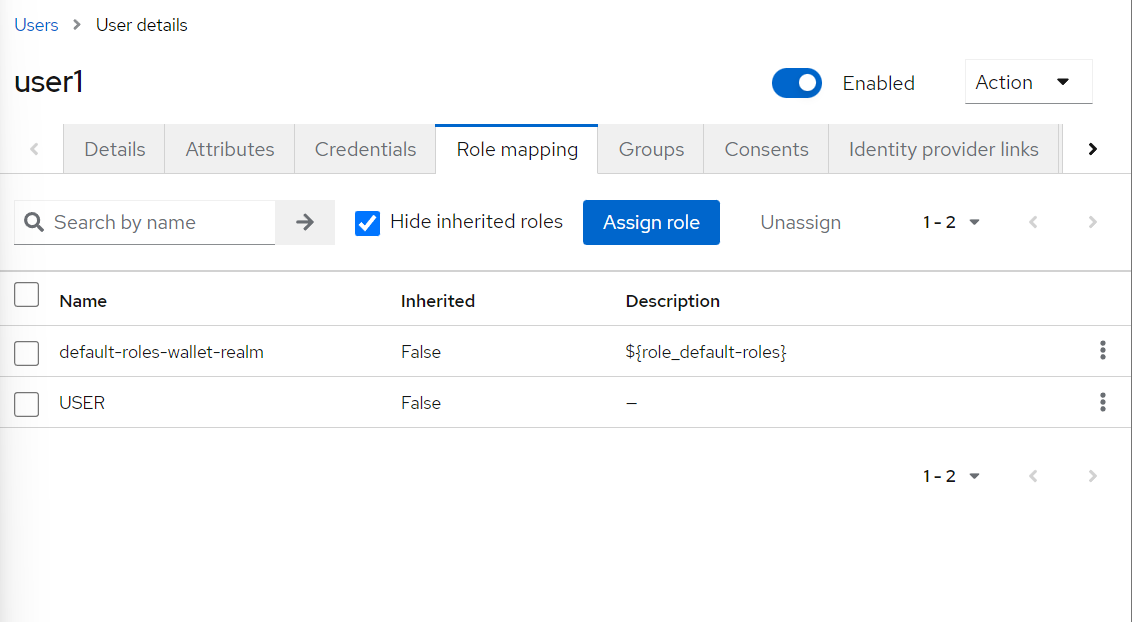Image resolution: width=1132 pixels, height=622 pixels.
Task: Expand the bottom 1-2 per-page dropdown
Action: [x=950, y=476]
